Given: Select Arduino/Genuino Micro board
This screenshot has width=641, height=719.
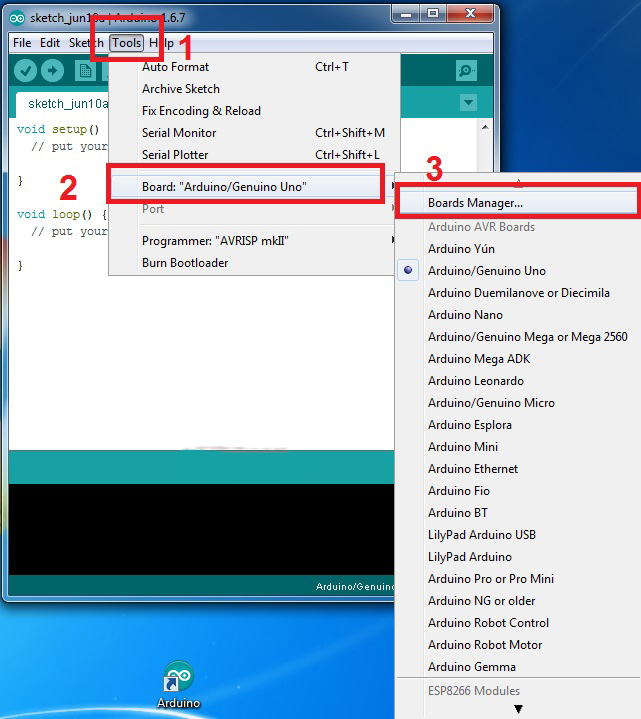Looking at the screenshot, I should (x=518, y=403).
